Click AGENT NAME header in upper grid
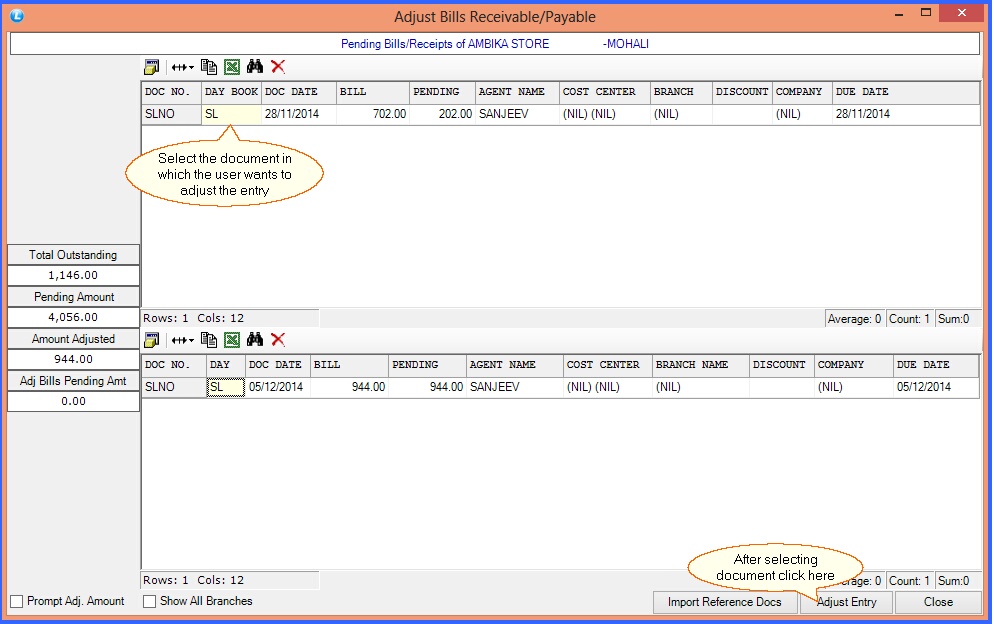This screenshot has height=624, width=994. pos(517,92)
